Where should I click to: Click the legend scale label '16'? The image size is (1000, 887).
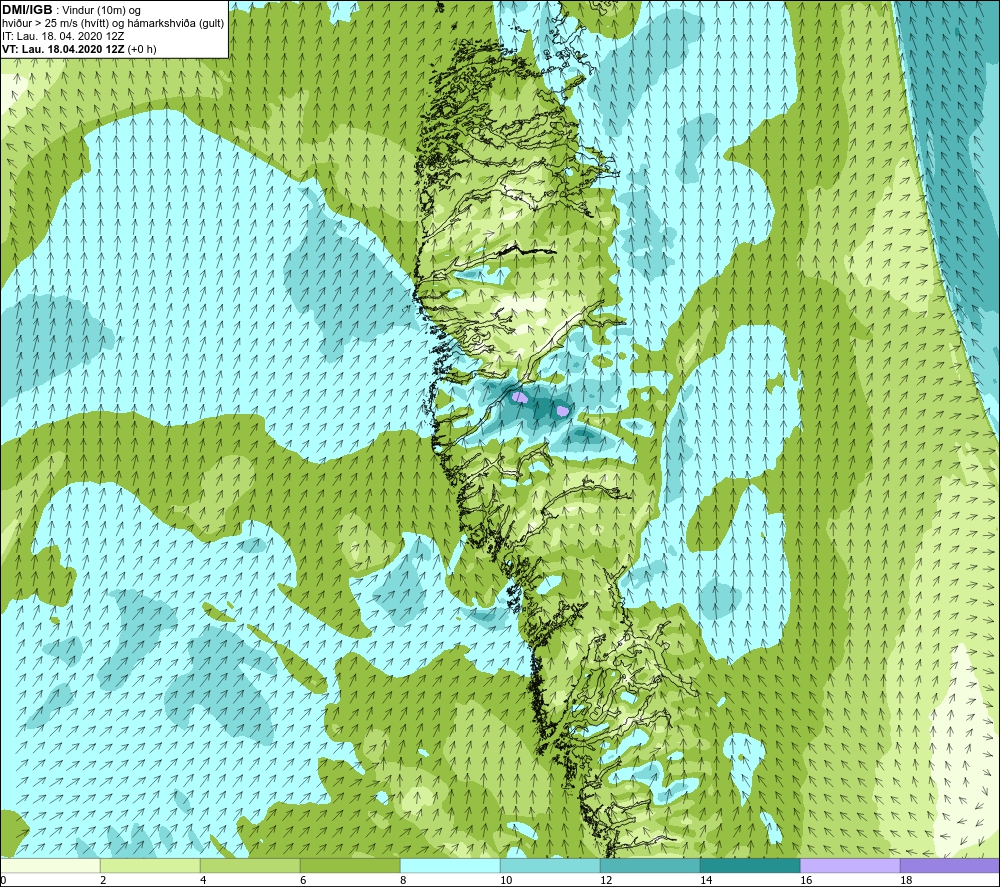(806, 880)
